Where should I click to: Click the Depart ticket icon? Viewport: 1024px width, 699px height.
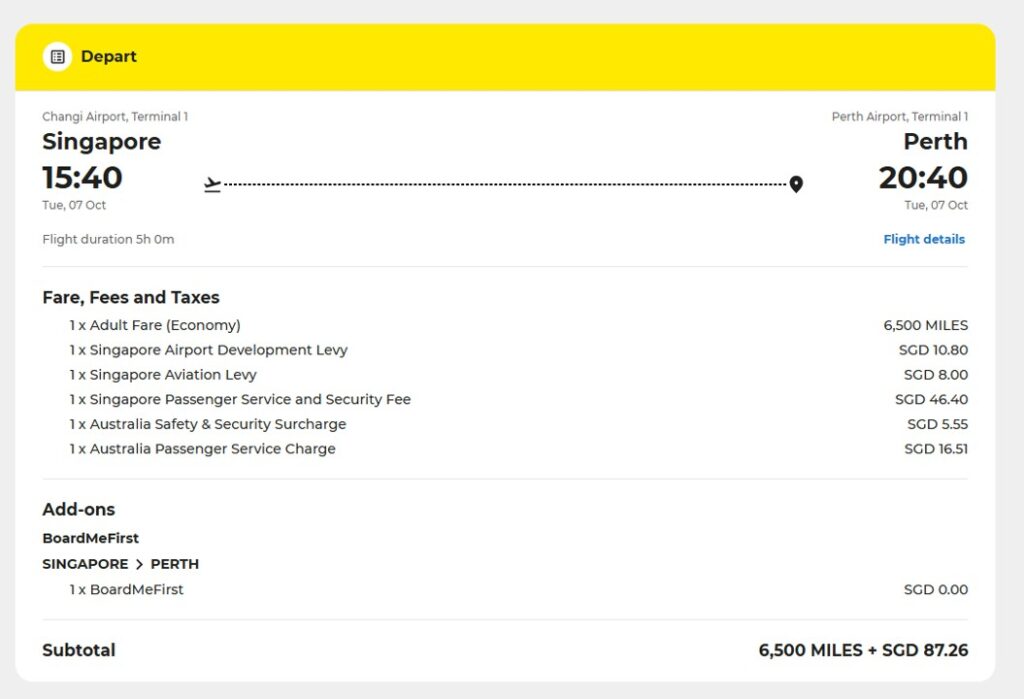[x=59, y=57]
